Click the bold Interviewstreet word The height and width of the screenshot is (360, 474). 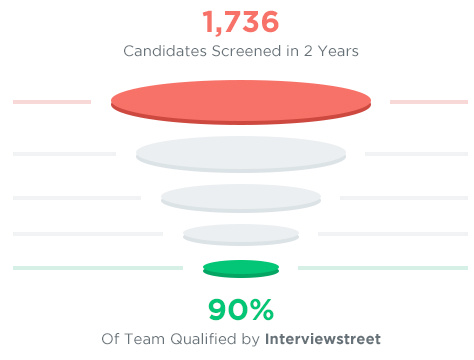(323, 339)
